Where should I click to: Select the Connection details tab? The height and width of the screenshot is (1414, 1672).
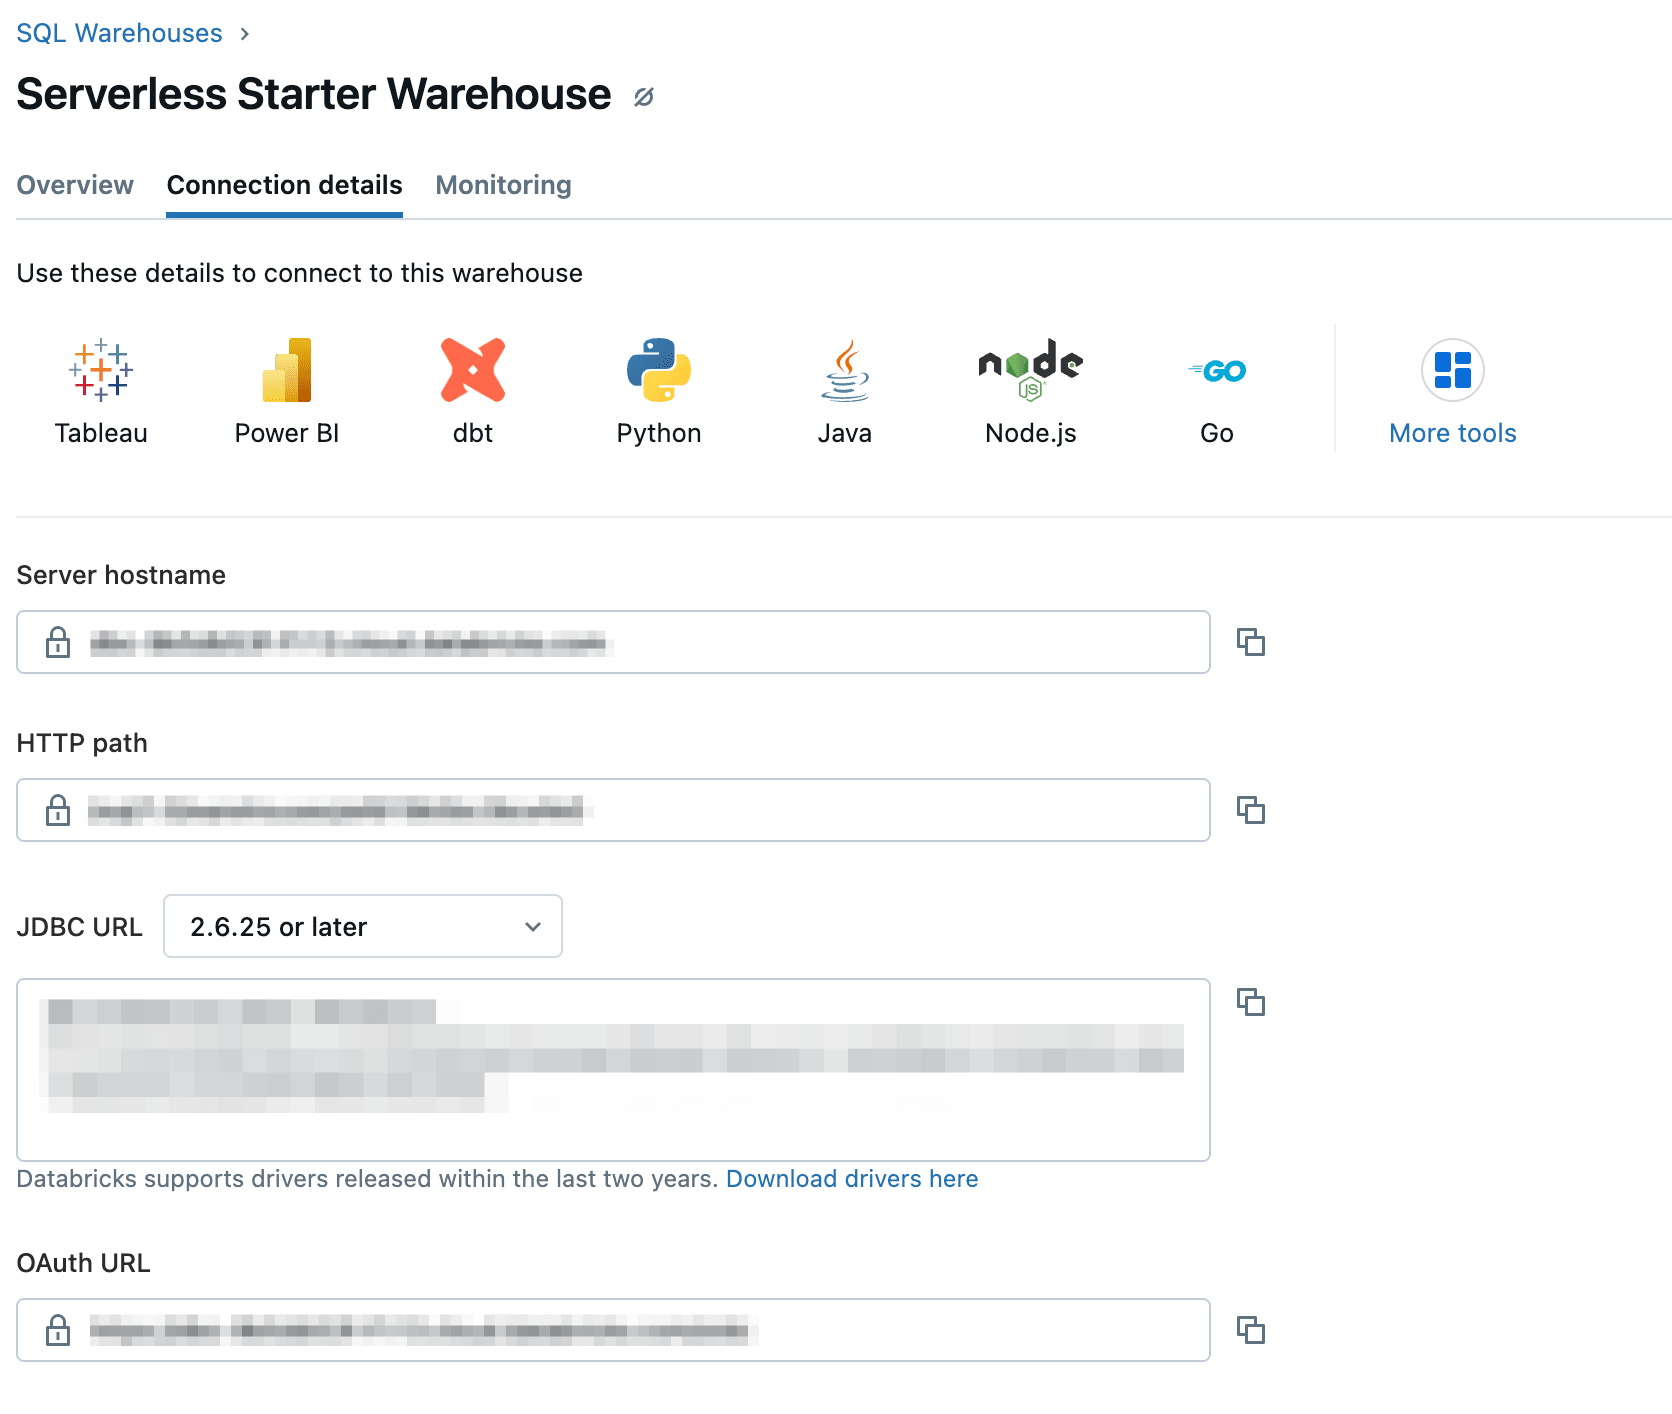[x=284, y=185]
